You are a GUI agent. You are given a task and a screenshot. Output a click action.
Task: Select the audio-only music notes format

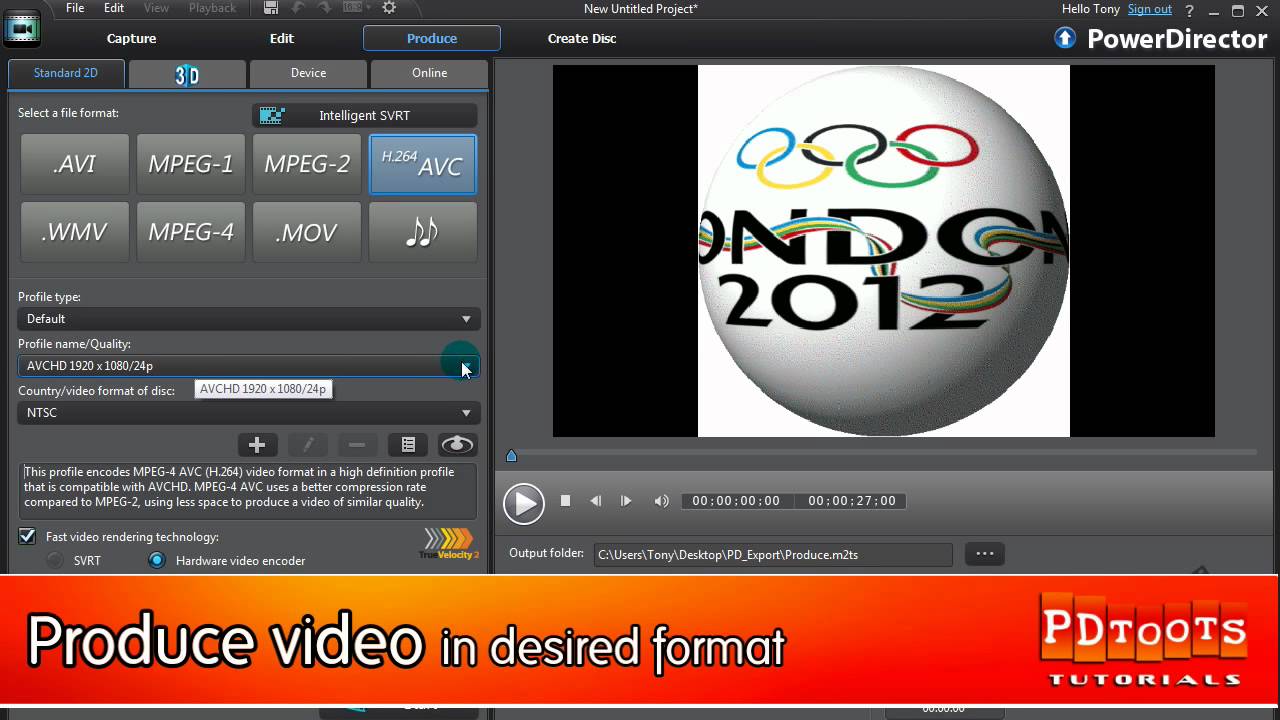[x=423, y=232]
